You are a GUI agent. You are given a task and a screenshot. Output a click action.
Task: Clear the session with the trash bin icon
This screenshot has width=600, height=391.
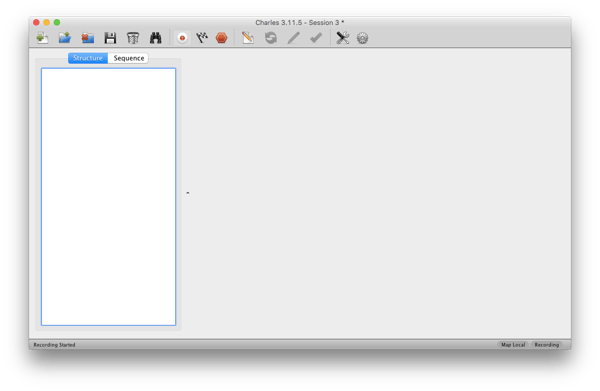pyautogui.click(x=133, y=38)
